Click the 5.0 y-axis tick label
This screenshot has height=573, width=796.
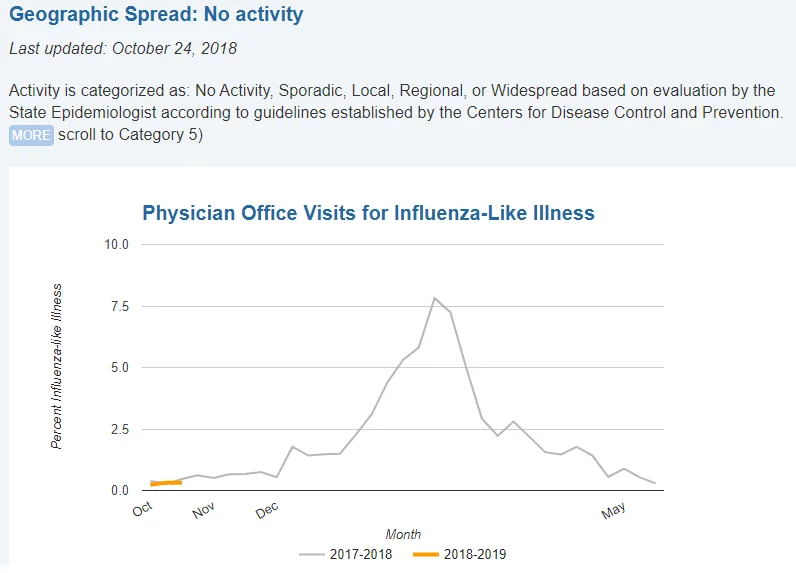click(x=120, y=367)
